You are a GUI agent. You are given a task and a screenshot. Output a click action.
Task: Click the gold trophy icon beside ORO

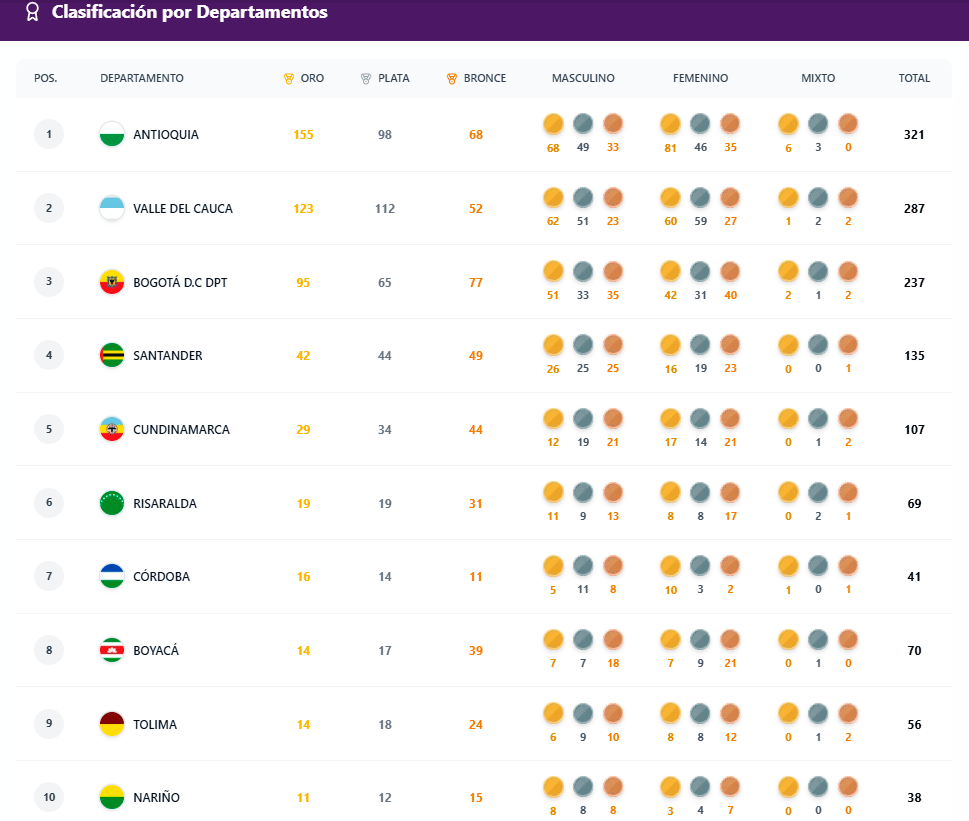tap(289, 77)
